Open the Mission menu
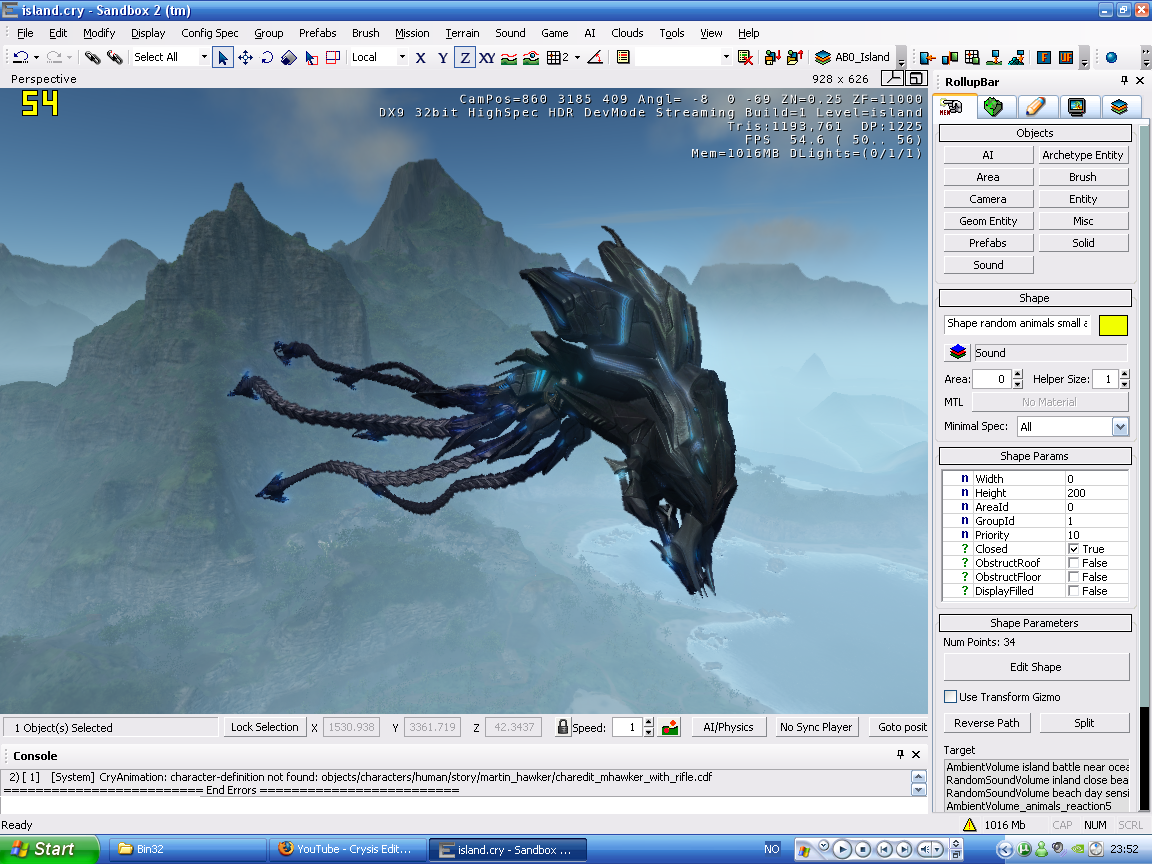This screenshot has width=1152, height=864. pyautogui.click(x=411, y=33)
